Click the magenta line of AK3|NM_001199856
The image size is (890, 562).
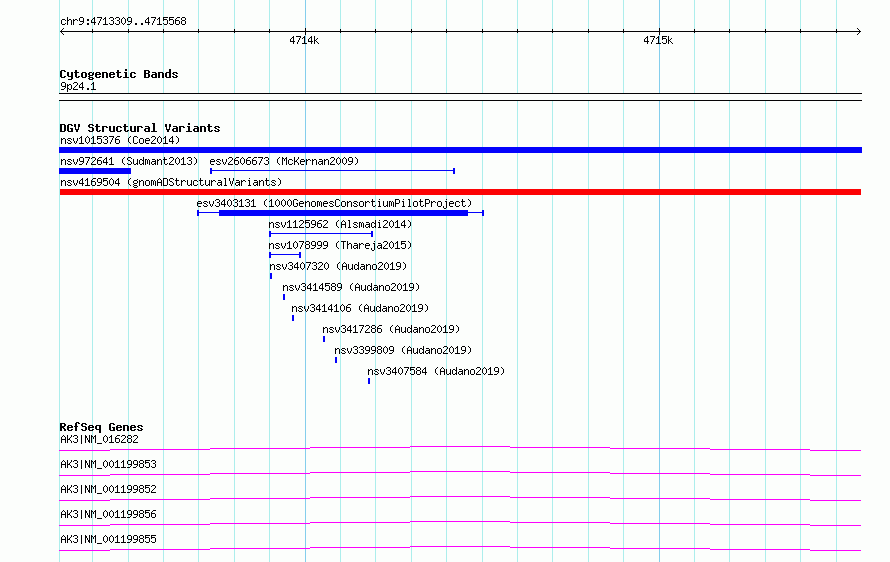pyautogui.click(x=460, y=523)
